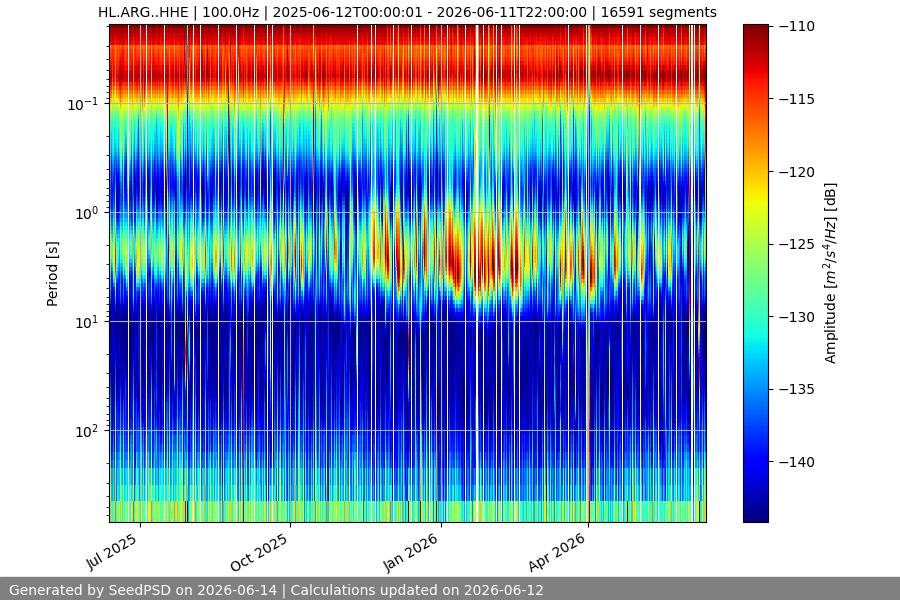
Task: Click the 'Jul 2025' x-axis label
Action: (112, 552)
